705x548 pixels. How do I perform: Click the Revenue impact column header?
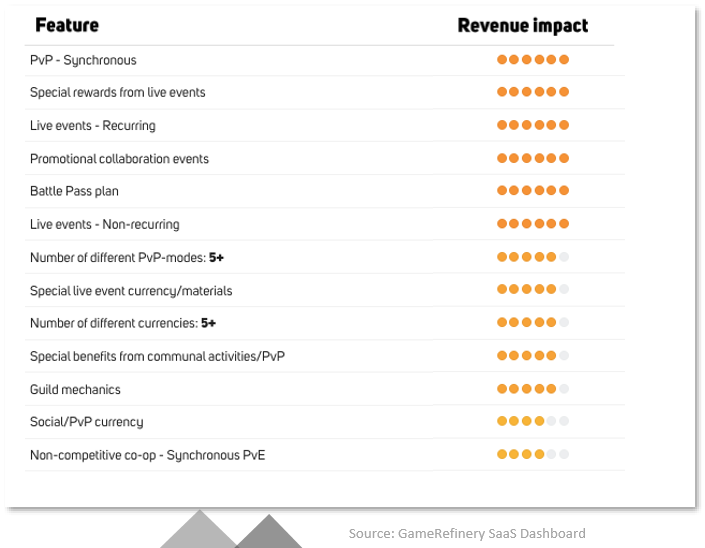click(x=522, y=25)
